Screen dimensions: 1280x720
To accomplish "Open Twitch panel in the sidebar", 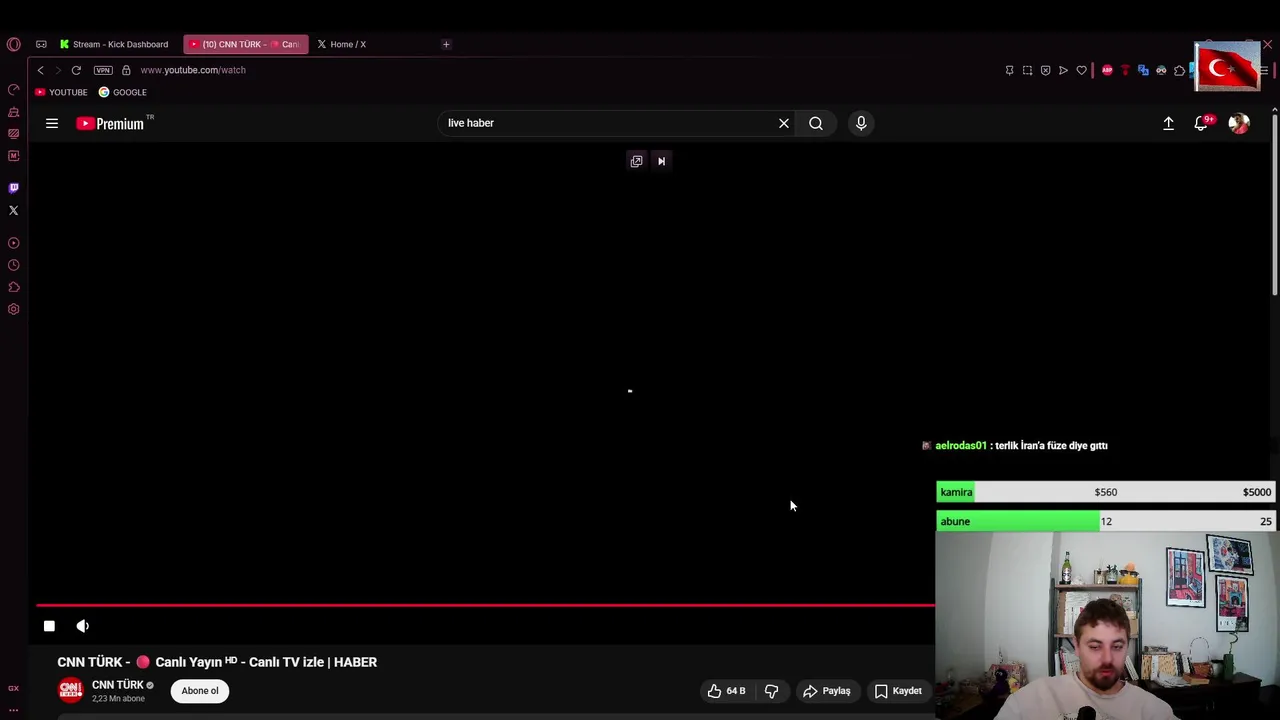I will [14, 188].
